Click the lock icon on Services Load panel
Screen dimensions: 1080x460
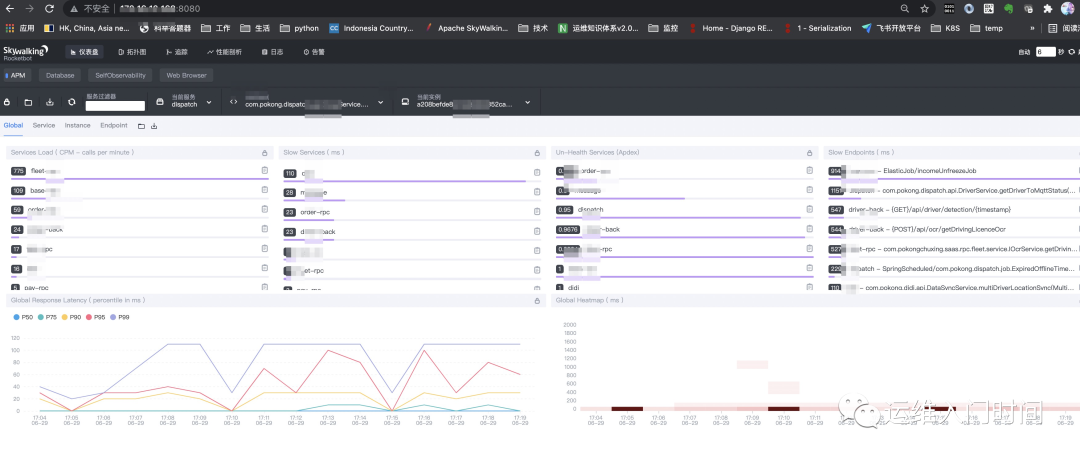264,153
